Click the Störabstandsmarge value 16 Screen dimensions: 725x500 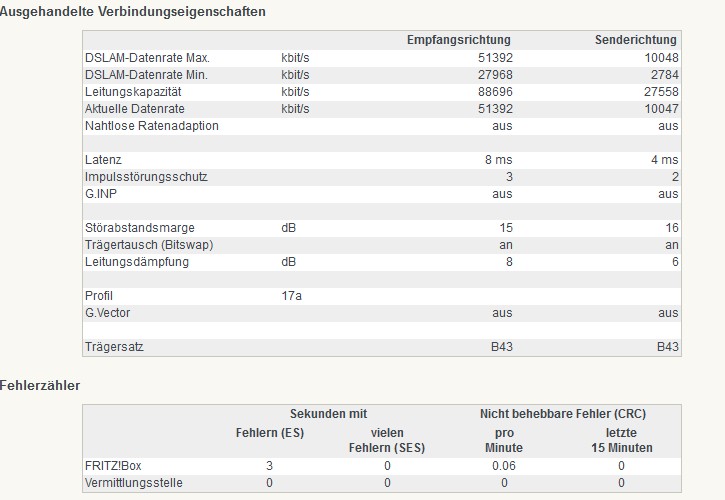pos(672,228)
